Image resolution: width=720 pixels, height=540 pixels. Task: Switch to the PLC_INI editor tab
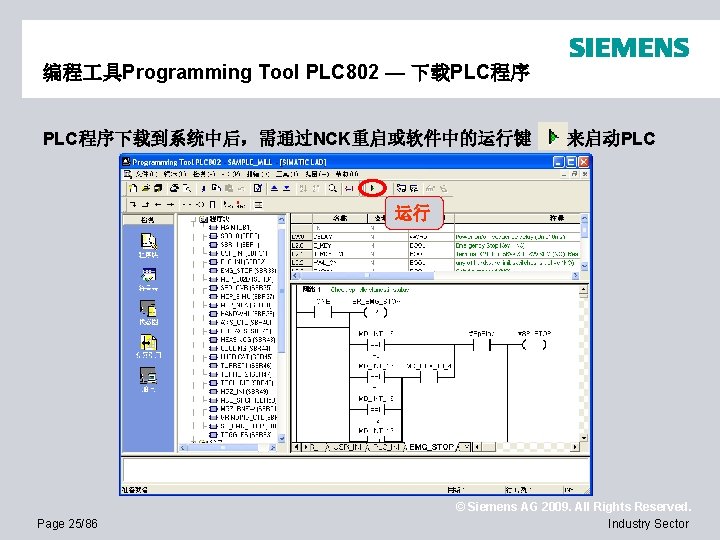387,446
